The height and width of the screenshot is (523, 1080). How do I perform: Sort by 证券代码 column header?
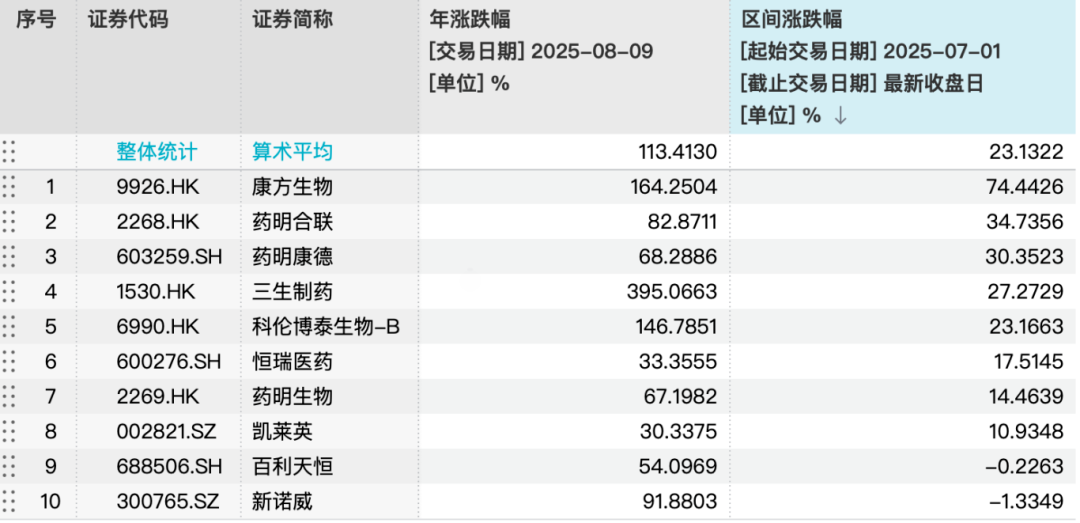click(128, 19)
